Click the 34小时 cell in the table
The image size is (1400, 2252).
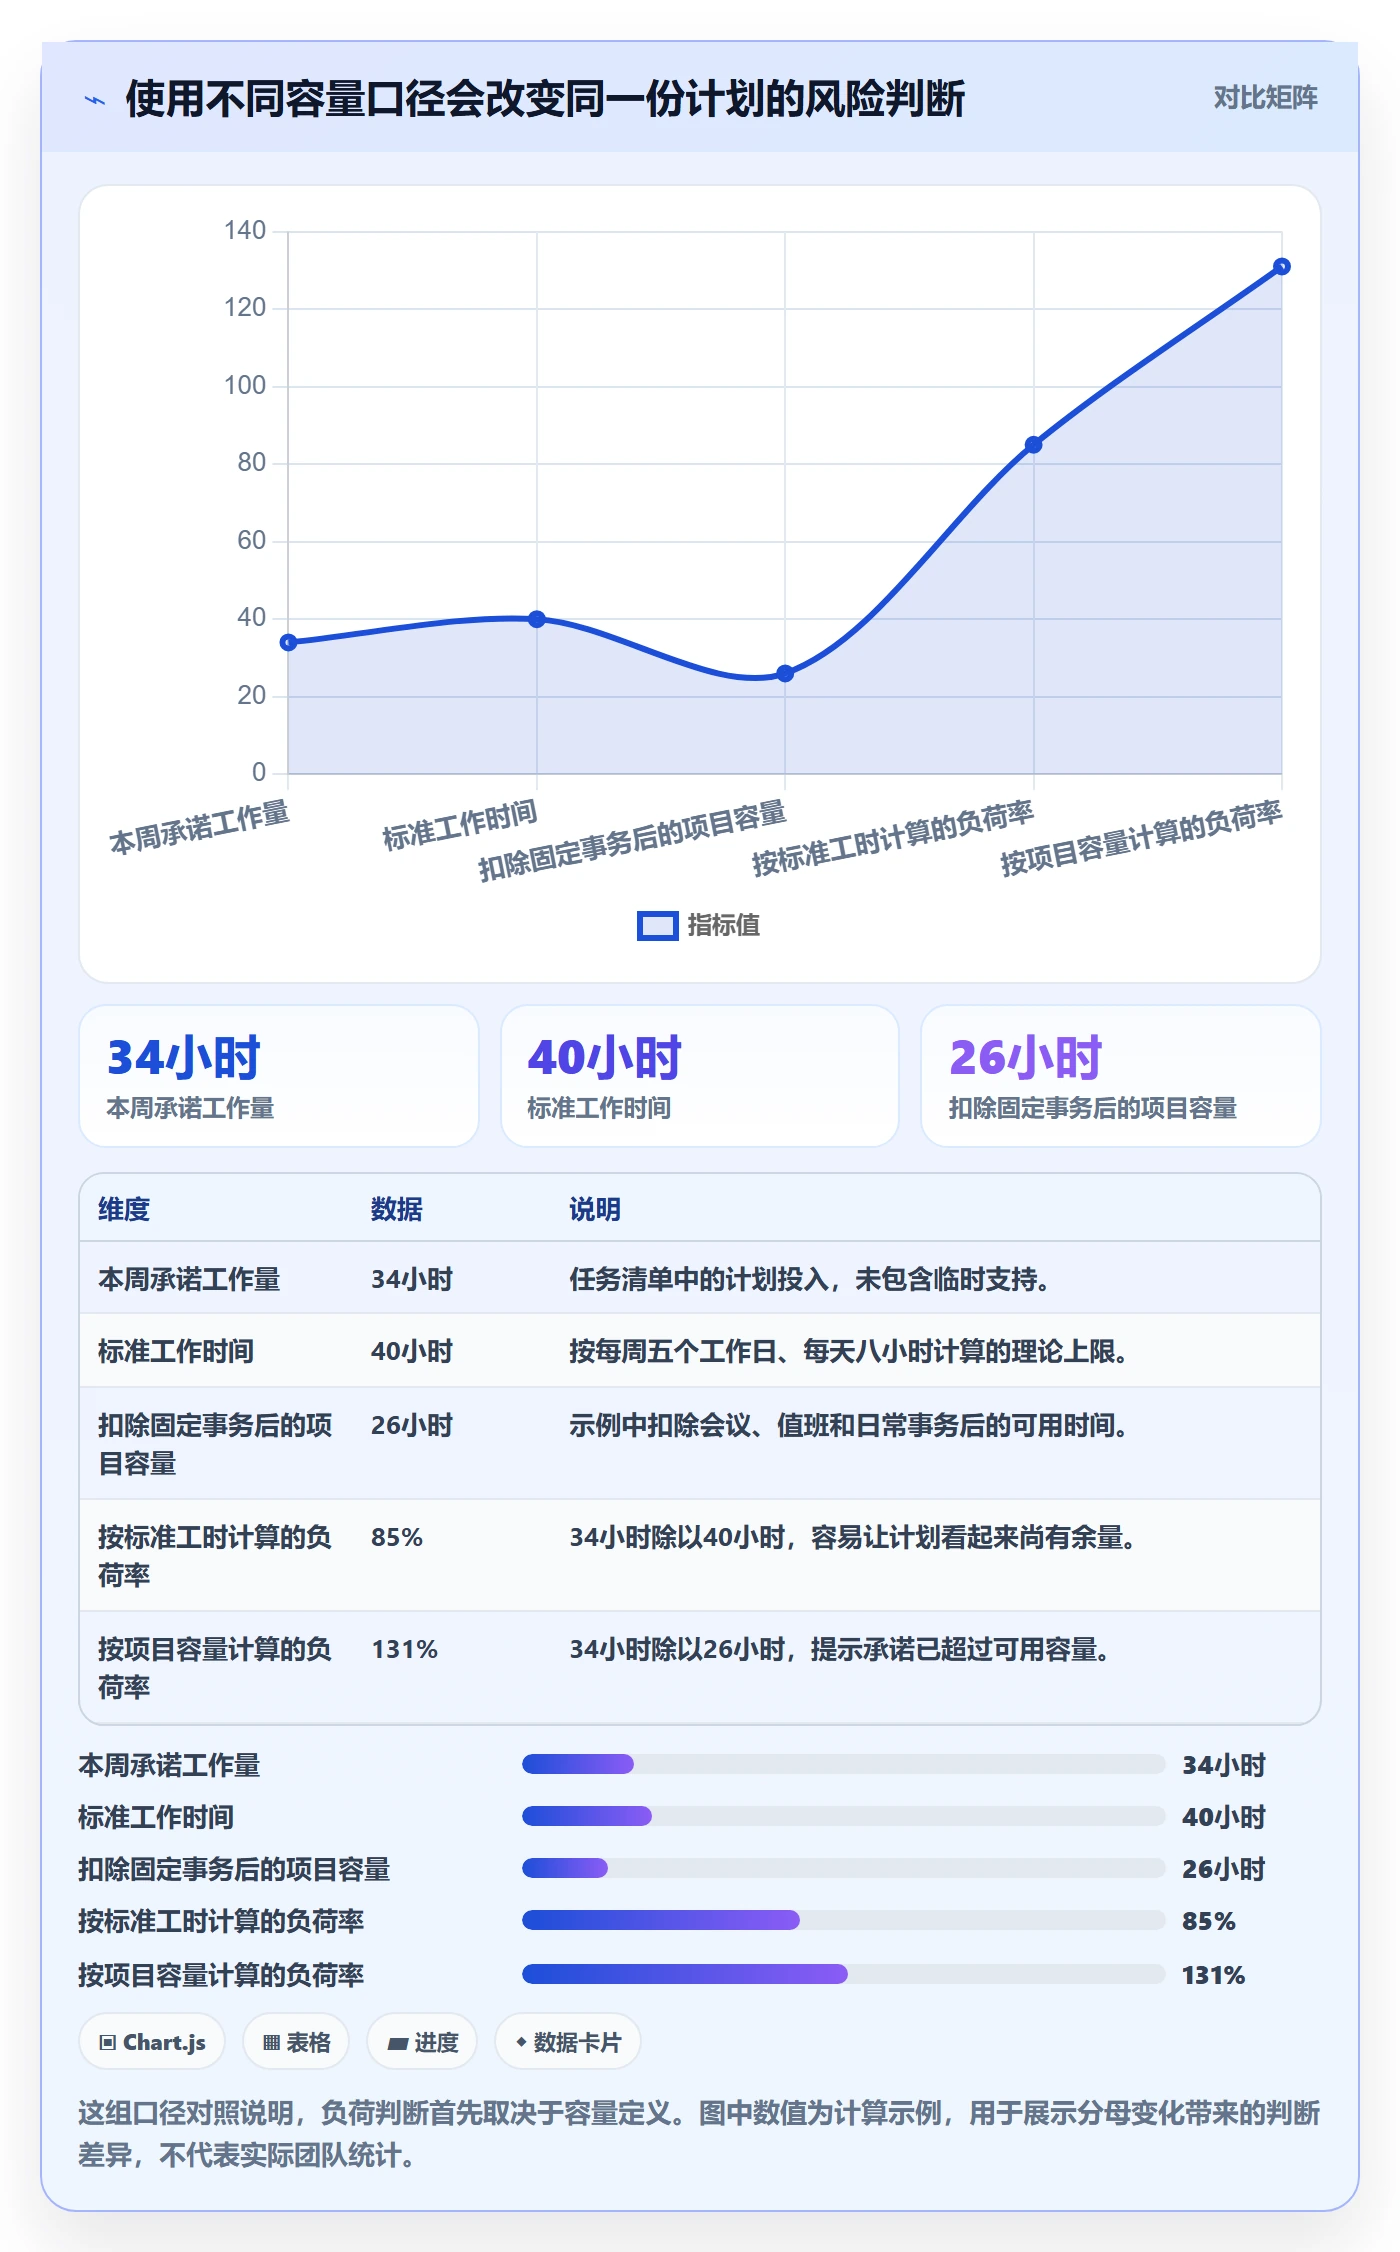pyautogui.click(x=412, y=1279)
